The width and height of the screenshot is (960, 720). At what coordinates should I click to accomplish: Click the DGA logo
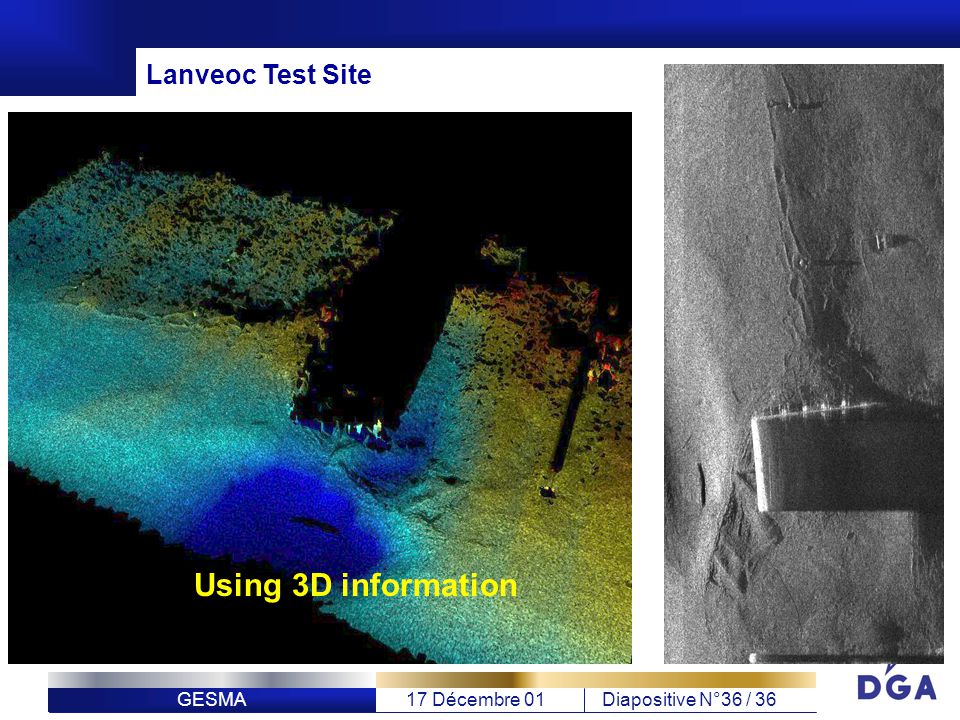pyautogui.click(x=897, y=683)
